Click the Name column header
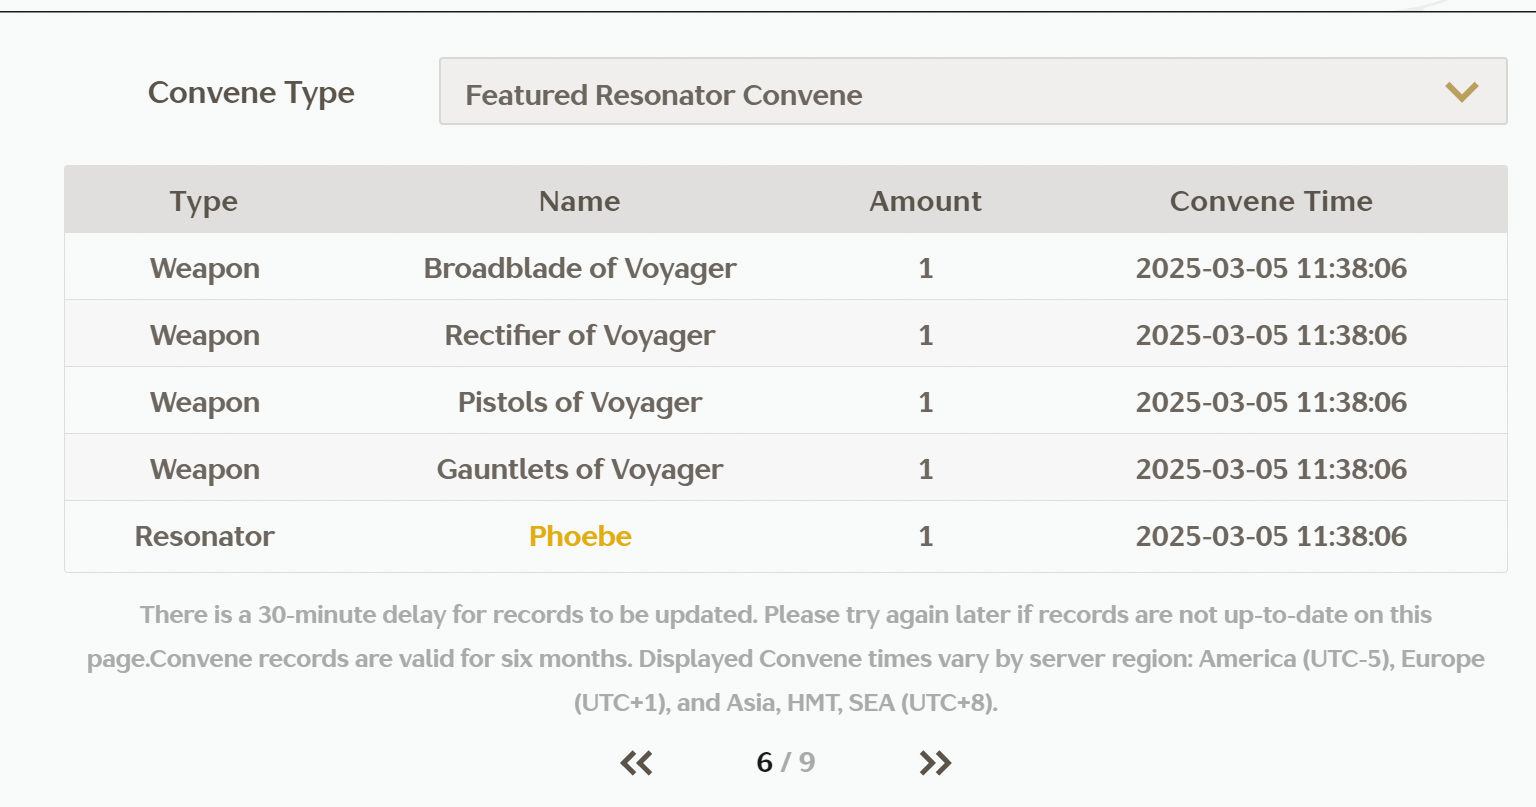1536x807 pixels. pyautogui.click(x=580, y=201)
